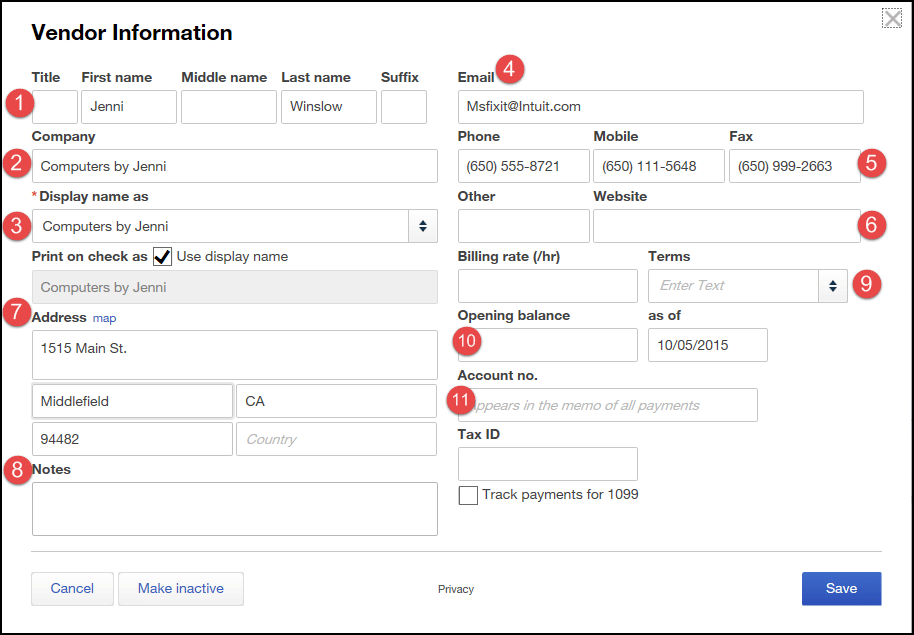Open the Display name as dropdown
This screenshot has height=635, width=914.
[x=422, y=226]
